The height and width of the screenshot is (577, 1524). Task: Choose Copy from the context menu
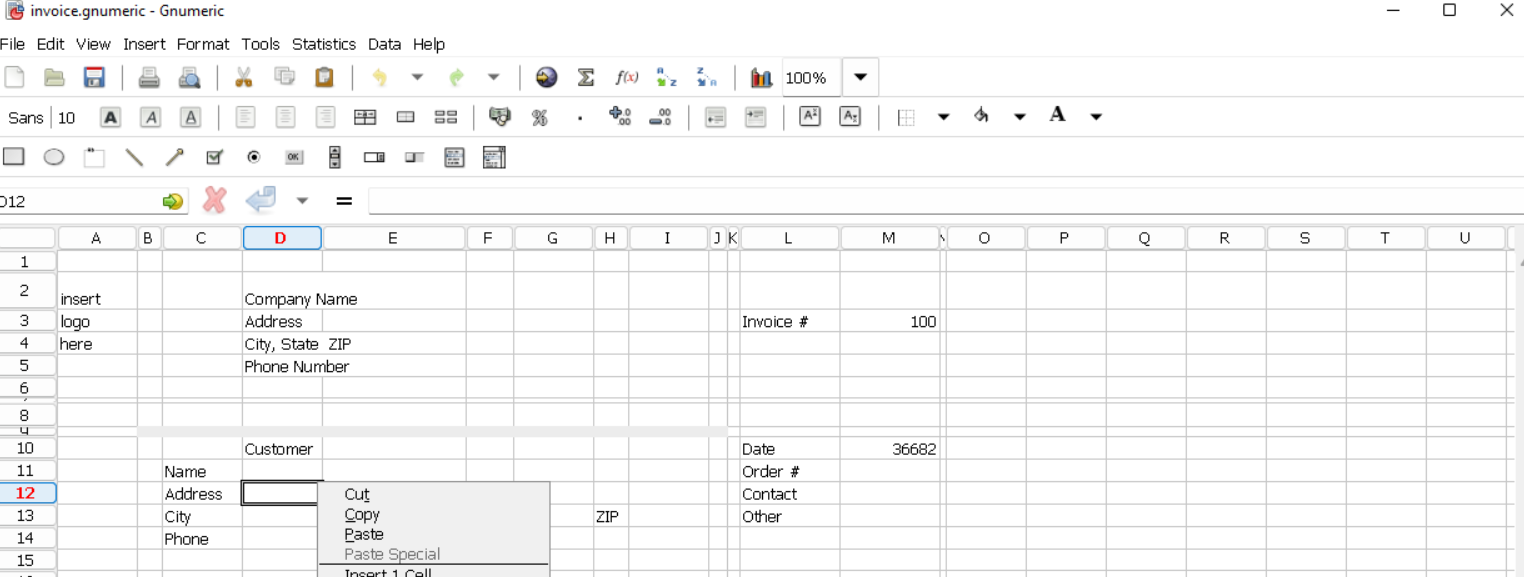click(361, 514)
